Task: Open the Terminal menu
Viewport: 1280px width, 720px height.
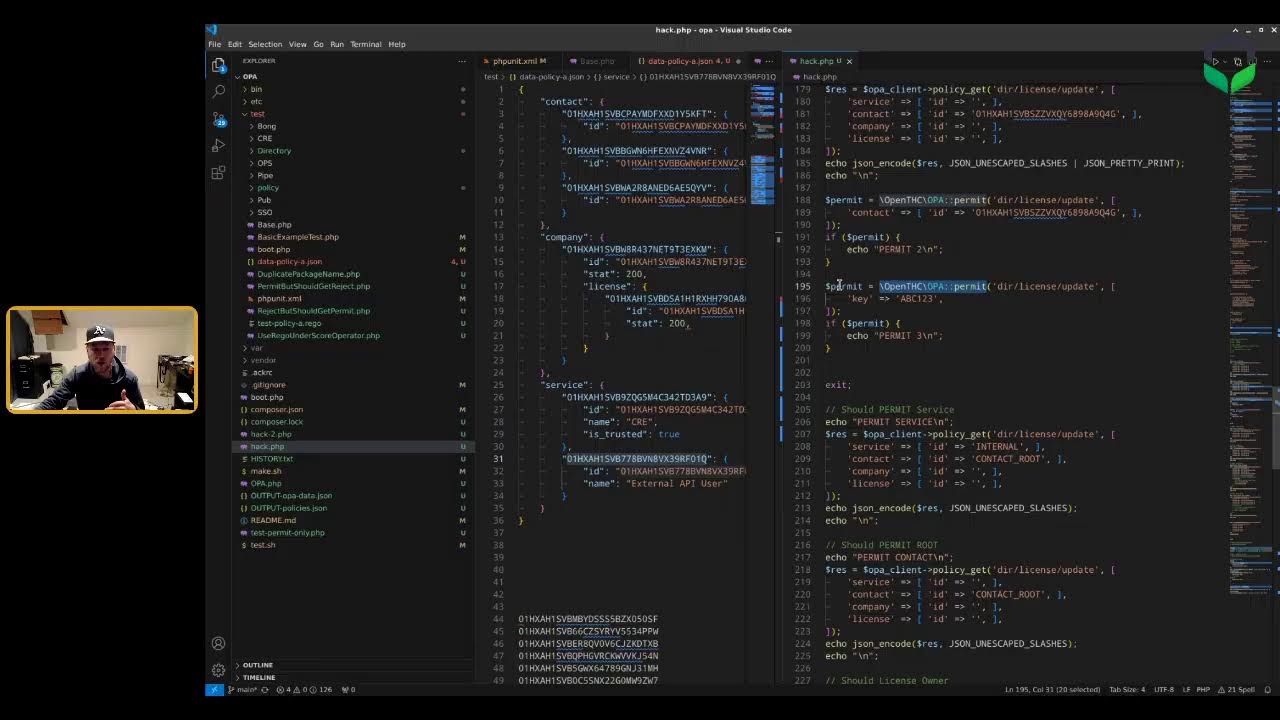Action: point(366,44)
